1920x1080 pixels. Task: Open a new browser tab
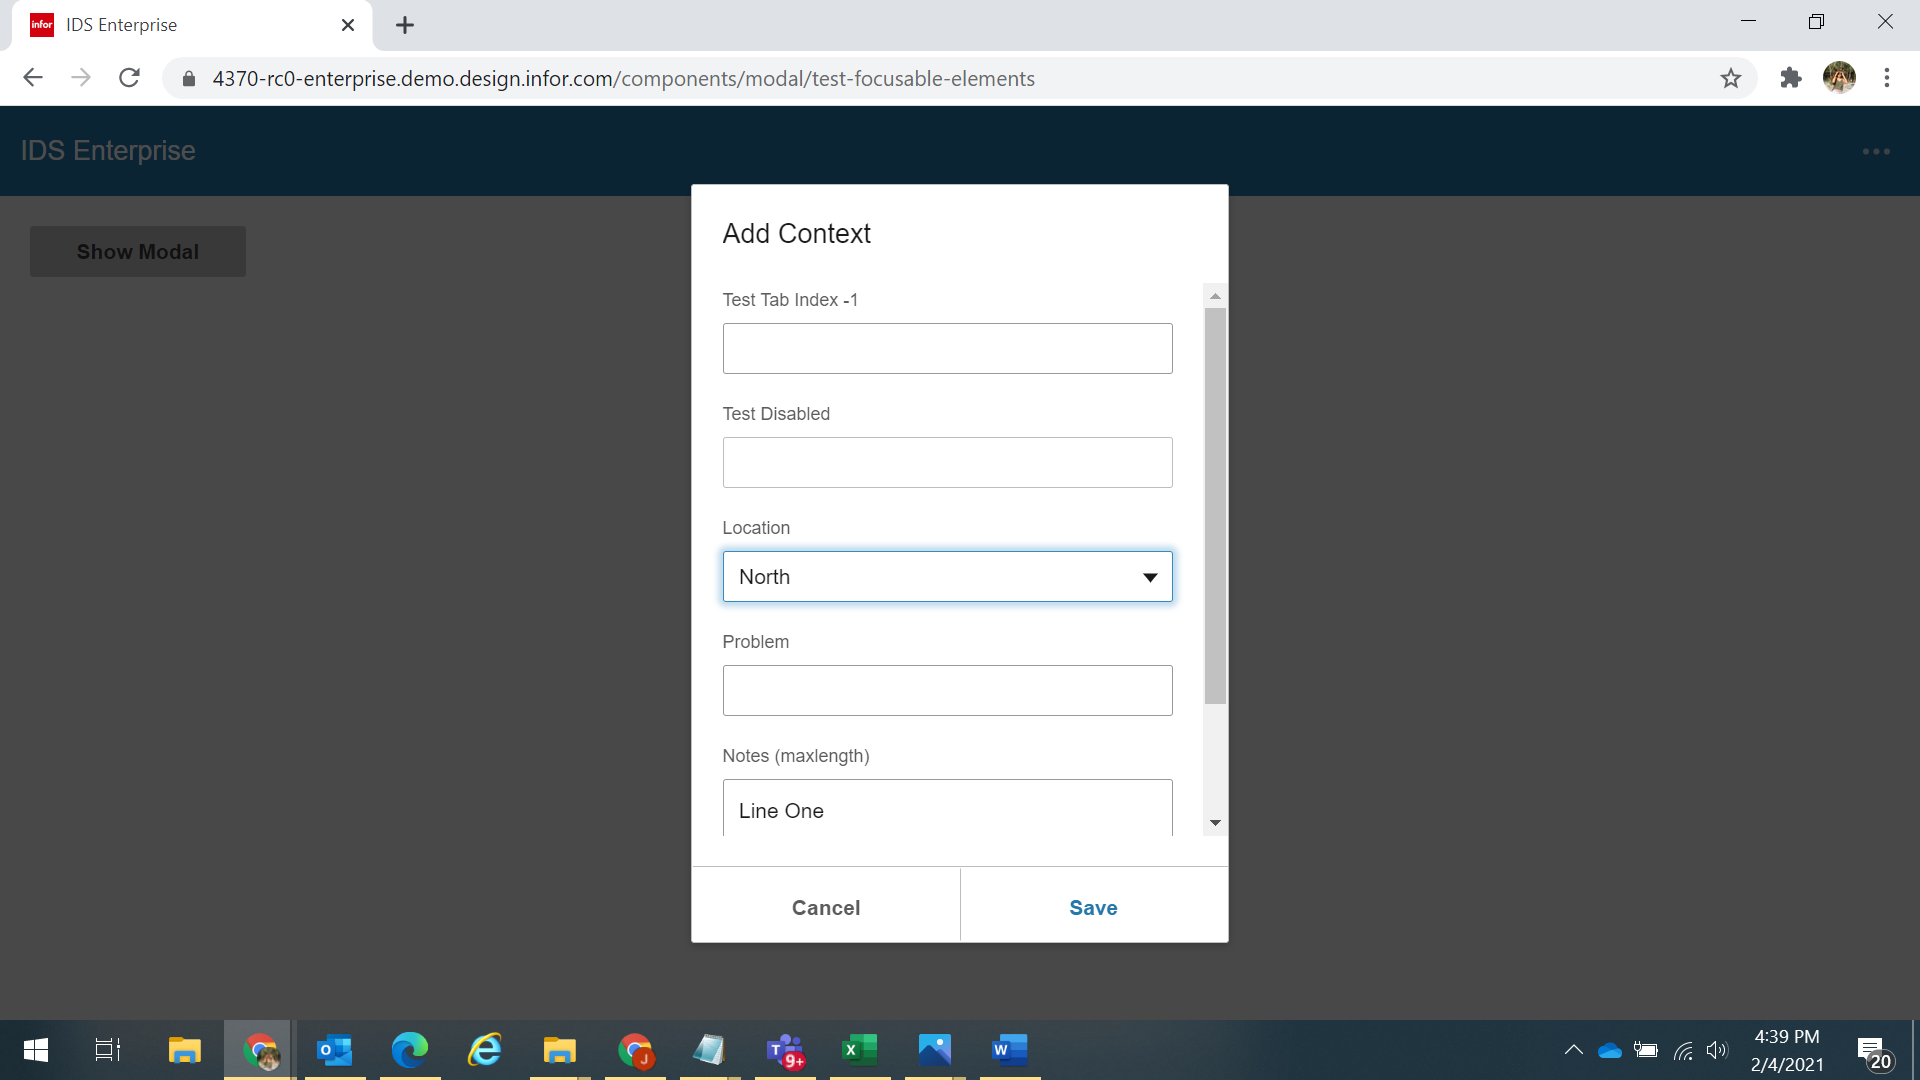[x=404, y=25]
